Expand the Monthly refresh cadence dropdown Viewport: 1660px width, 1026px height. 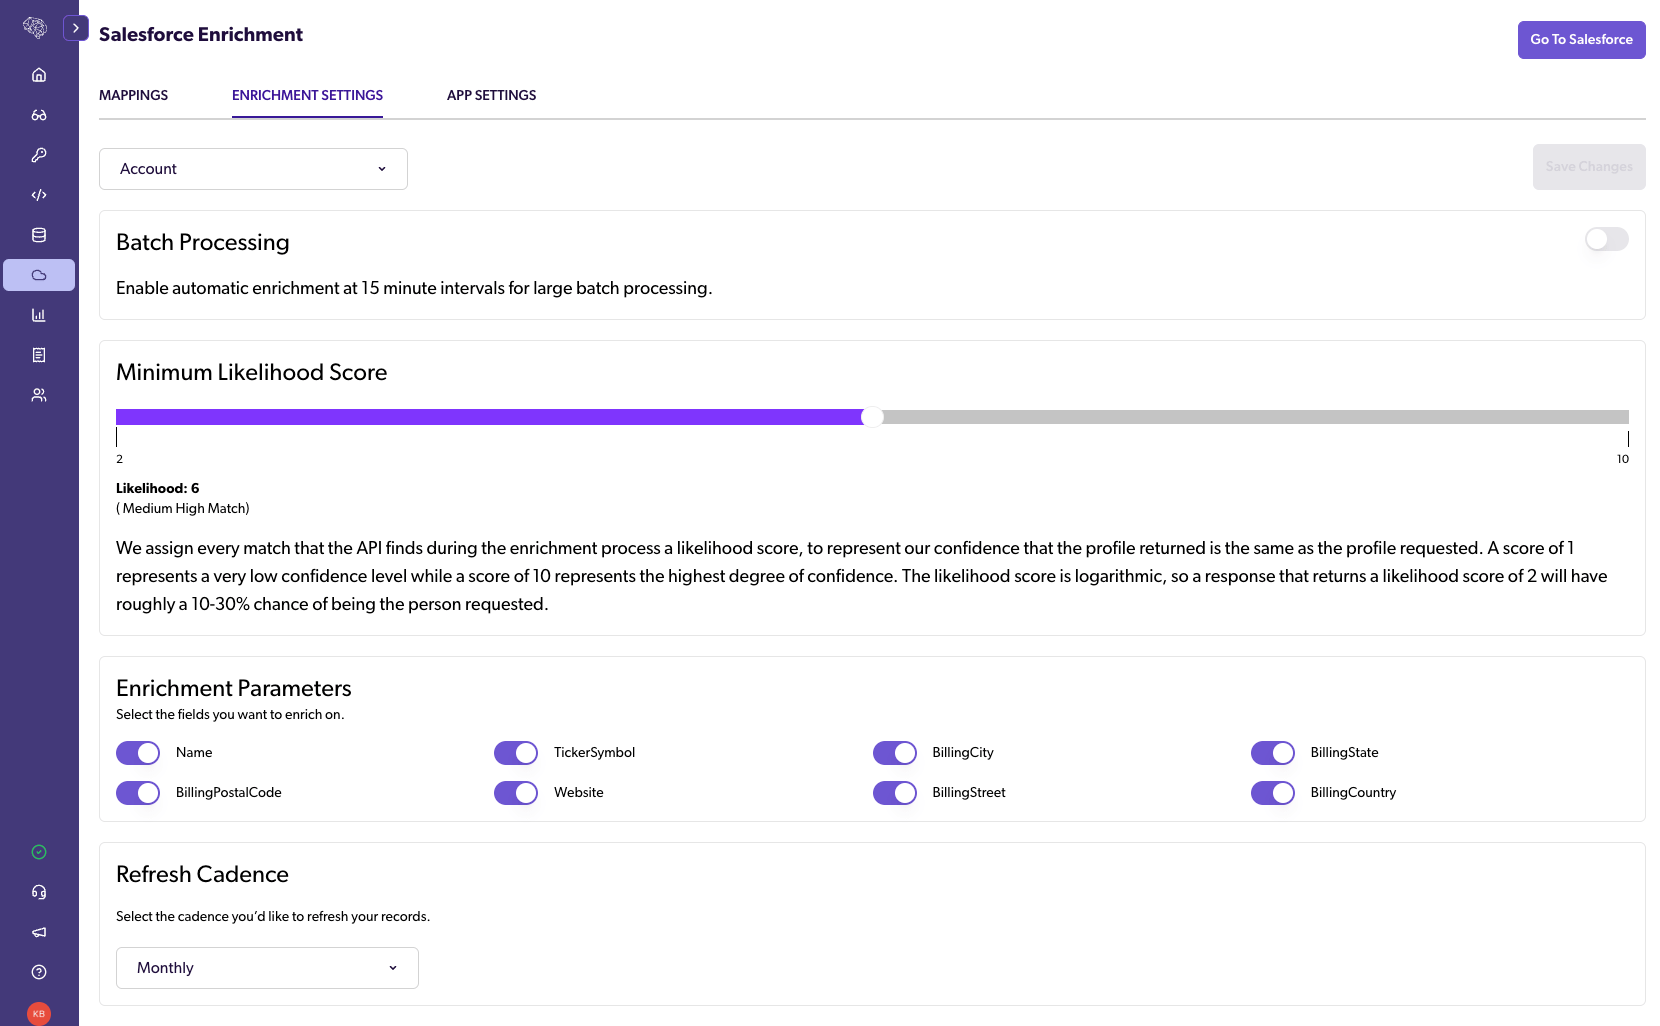tap(267, 968)
